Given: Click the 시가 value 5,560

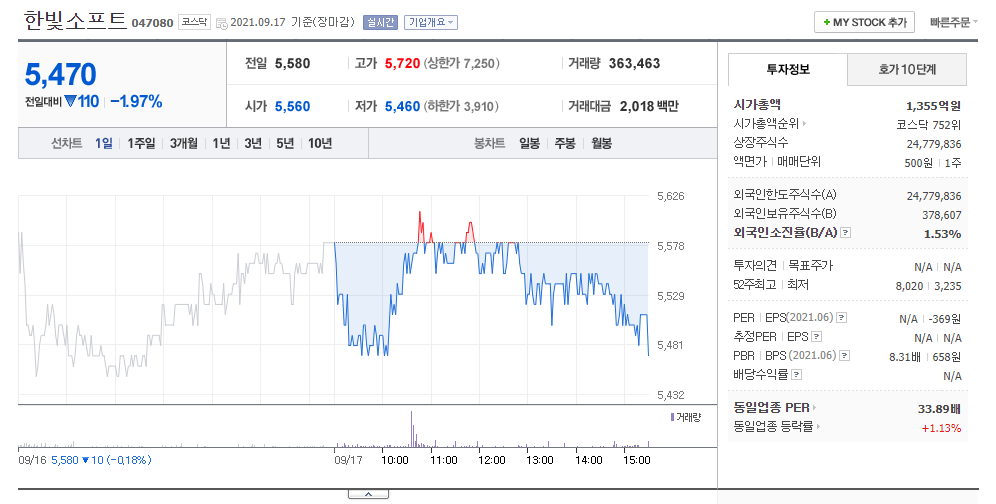Looking at the screenshot, I should point(292,106).
